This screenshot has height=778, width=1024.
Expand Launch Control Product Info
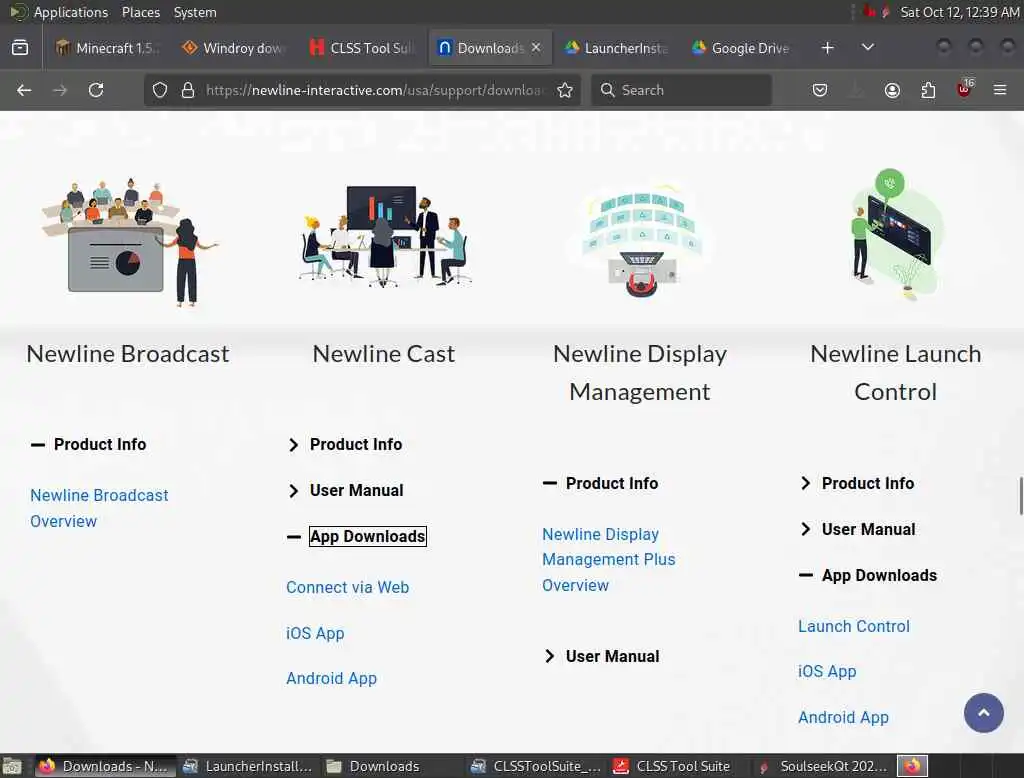(857, 483)
